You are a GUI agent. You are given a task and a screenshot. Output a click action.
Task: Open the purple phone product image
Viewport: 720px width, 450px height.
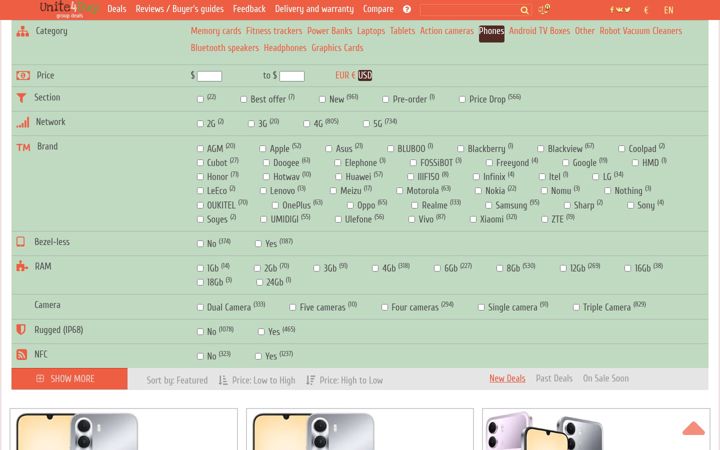(x=544, y=431)
